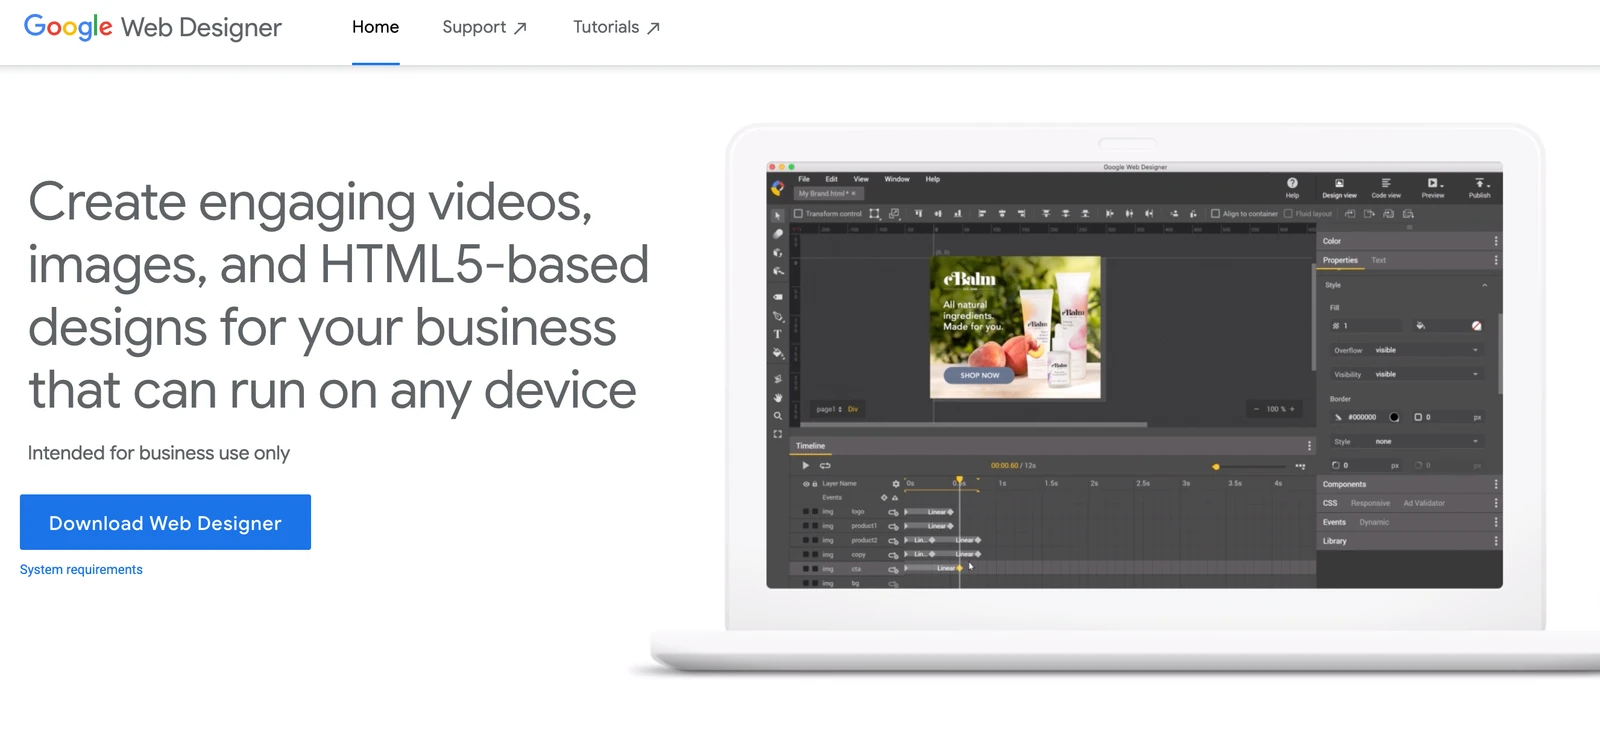Open the page1 selector in the canvas
The height and width of the screenshot is (732, 1600).
[829, 409]
